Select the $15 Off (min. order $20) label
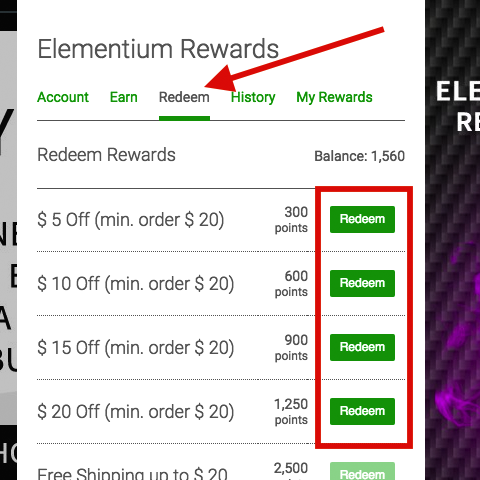 tap(136, 348)
